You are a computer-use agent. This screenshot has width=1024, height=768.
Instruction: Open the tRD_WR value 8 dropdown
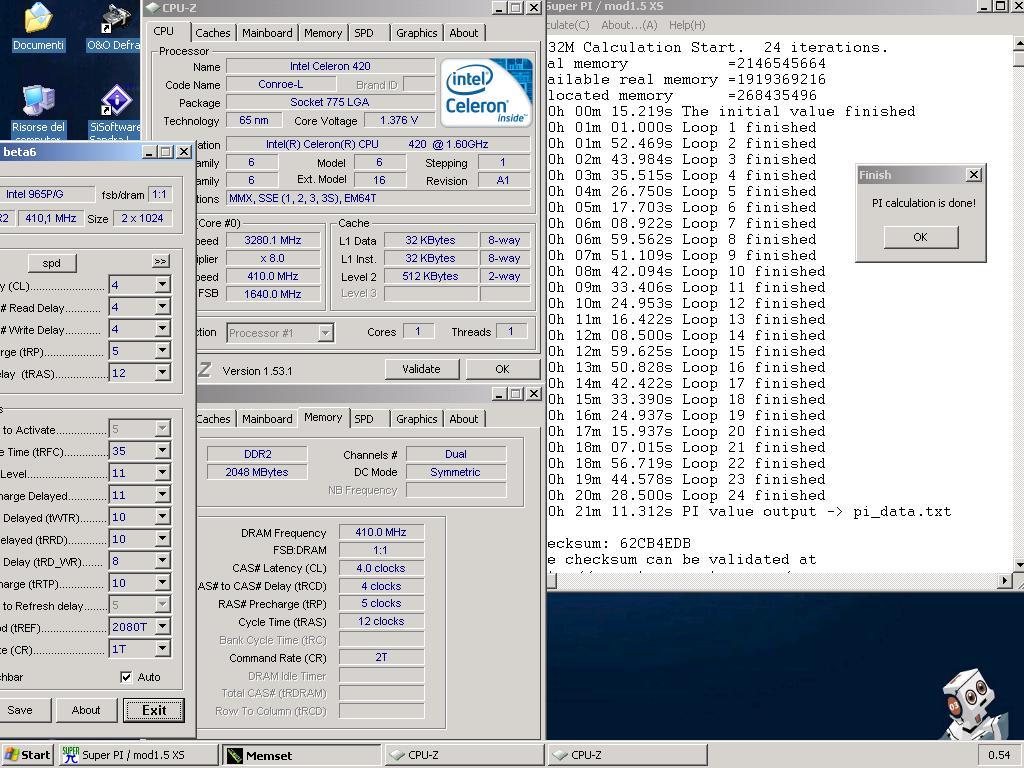tap(163, 561)
